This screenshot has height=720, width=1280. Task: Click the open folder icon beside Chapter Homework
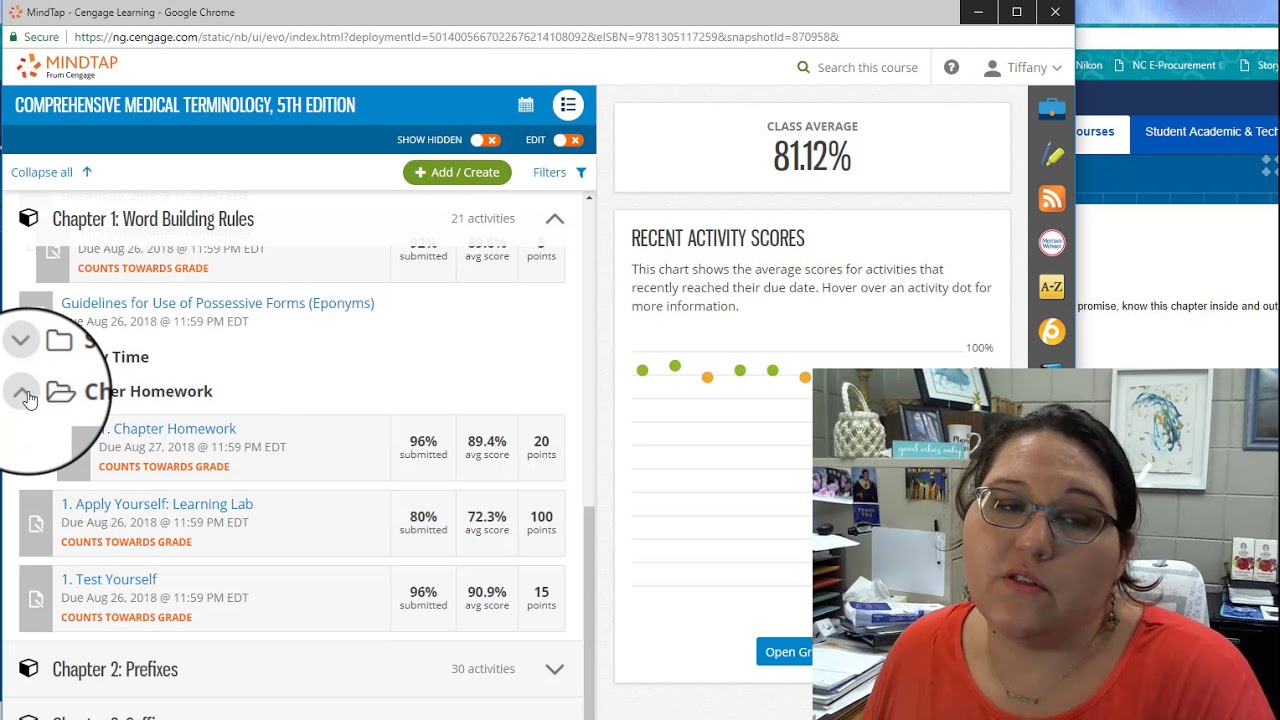point(61,392)
